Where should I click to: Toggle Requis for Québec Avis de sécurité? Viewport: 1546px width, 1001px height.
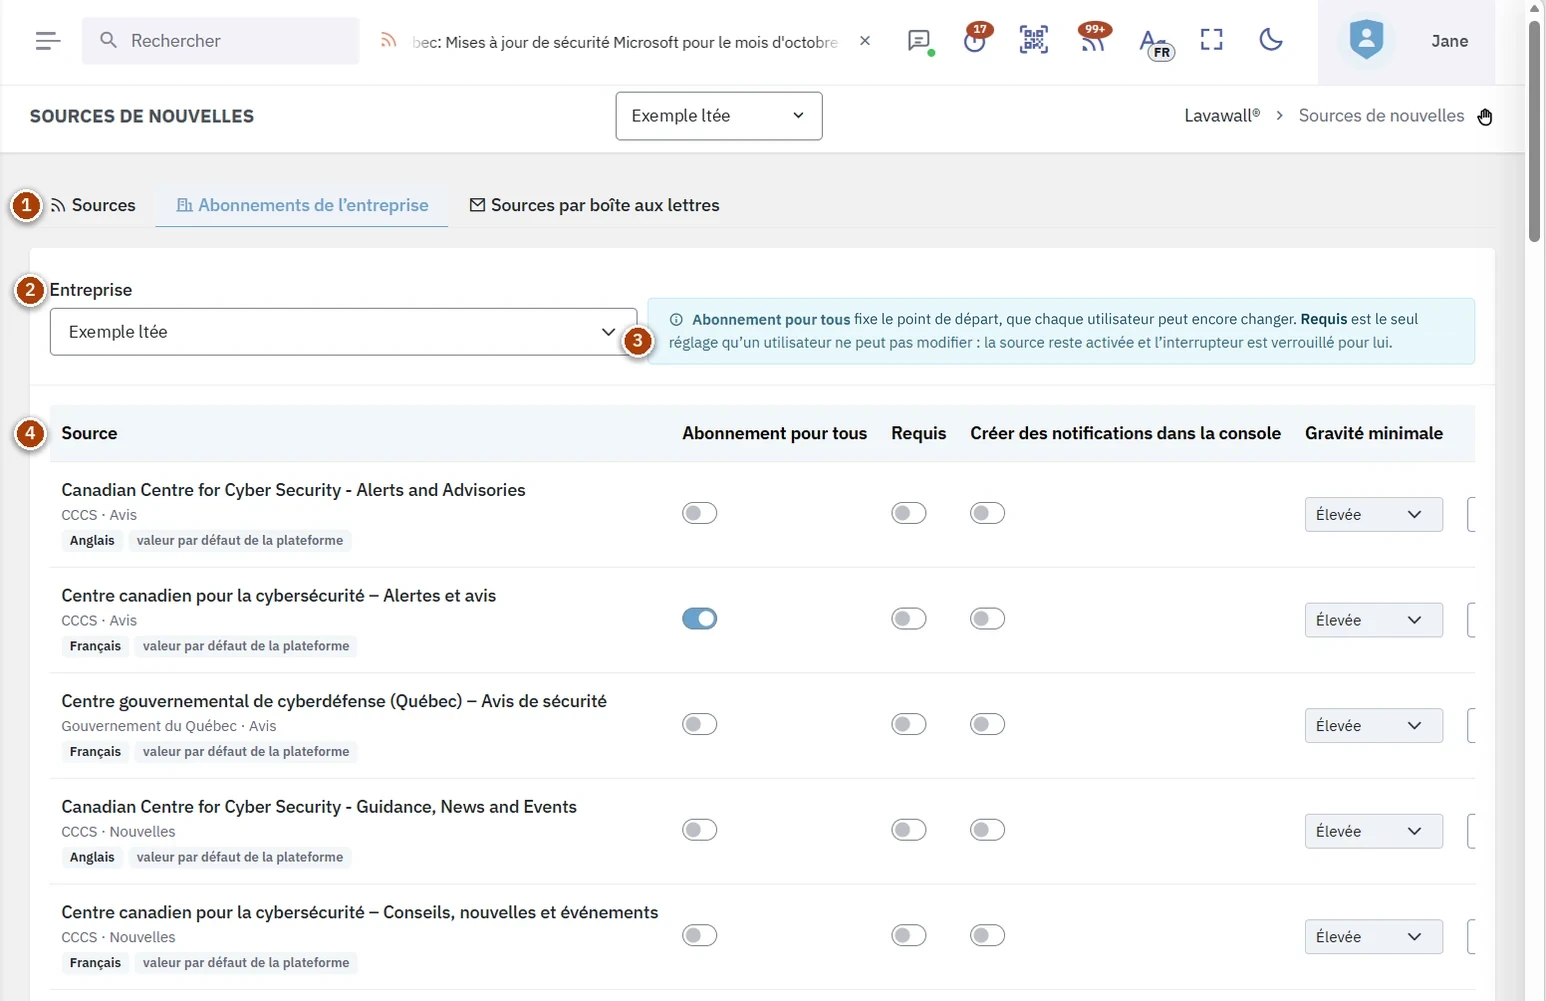point(909,725)
